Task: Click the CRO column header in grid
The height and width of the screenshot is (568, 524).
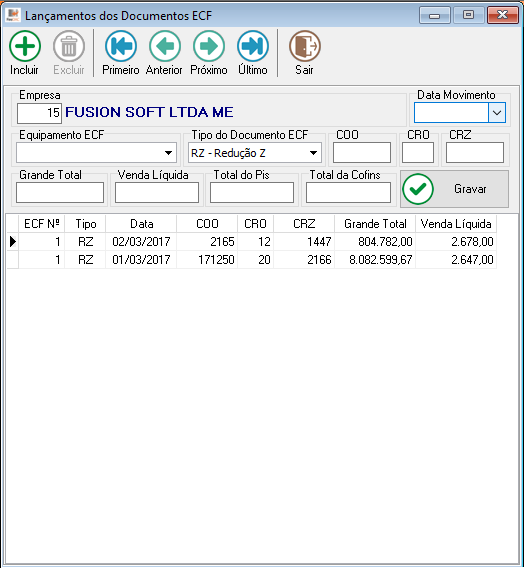Action: (256, 224)
